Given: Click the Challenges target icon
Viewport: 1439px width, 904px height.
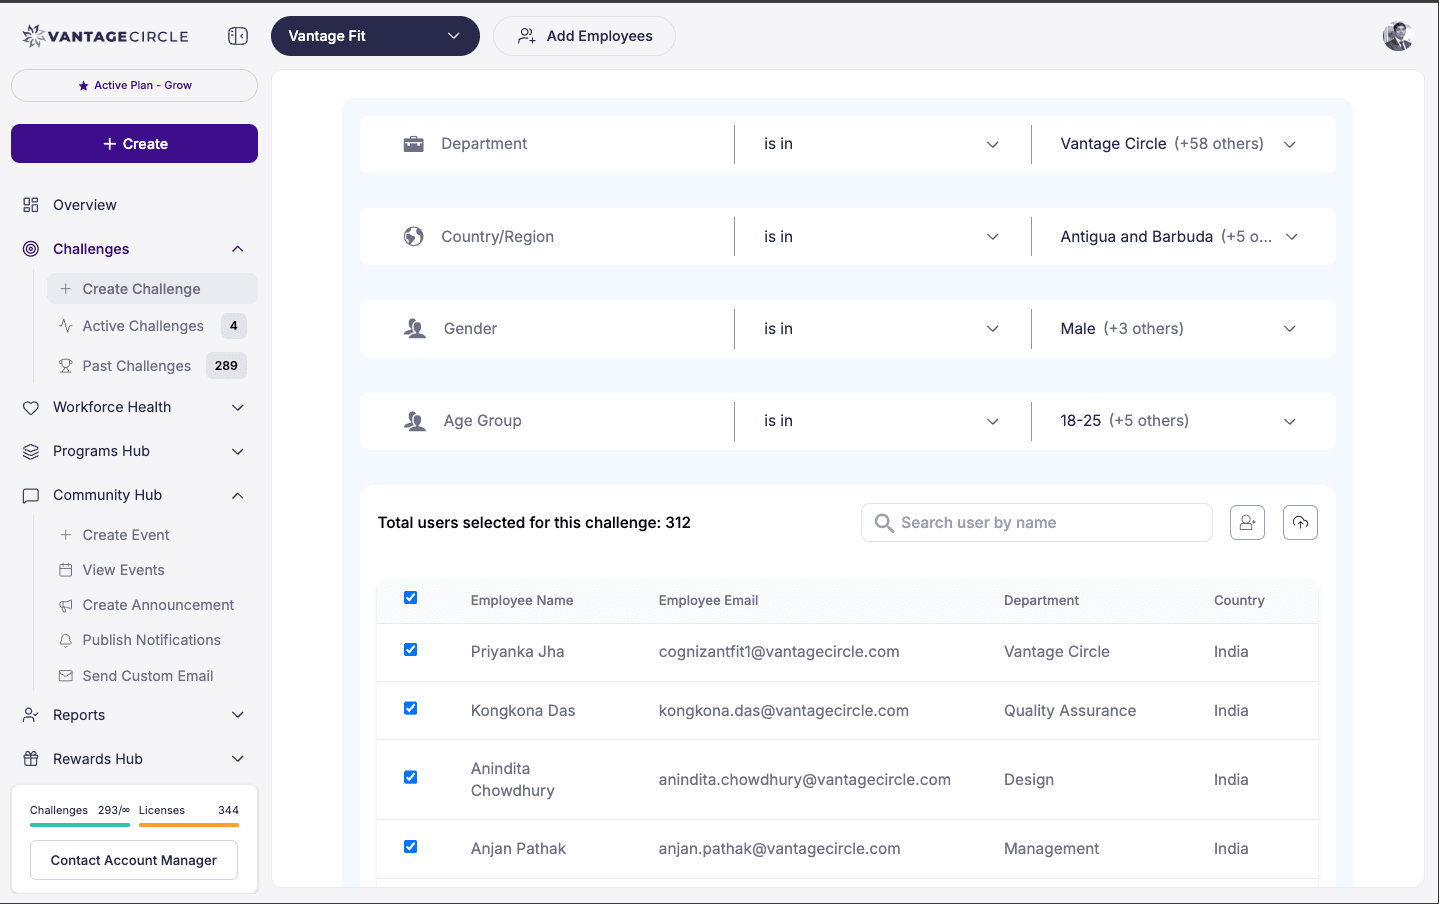Looking at the screenshot, I should (x=31, y=249).
